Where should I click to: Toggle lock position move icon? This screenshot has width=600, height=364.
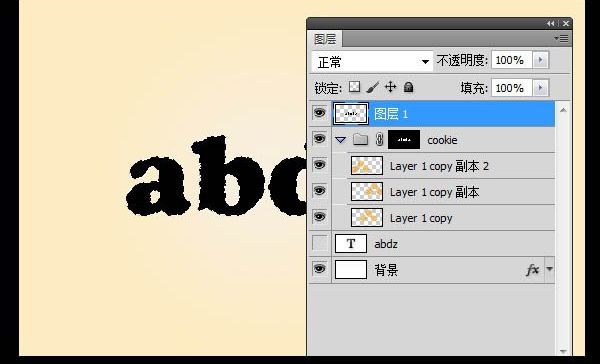[x=390, y=87]
